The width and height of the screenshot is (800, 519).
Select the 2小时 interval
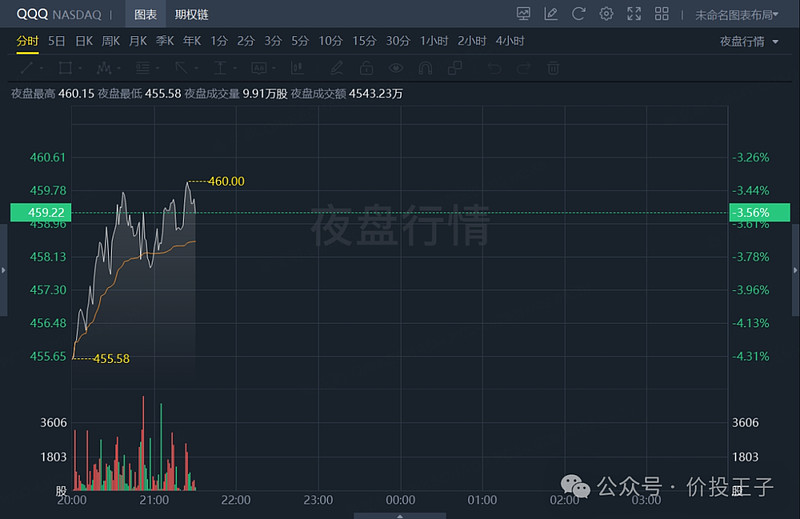472,41
